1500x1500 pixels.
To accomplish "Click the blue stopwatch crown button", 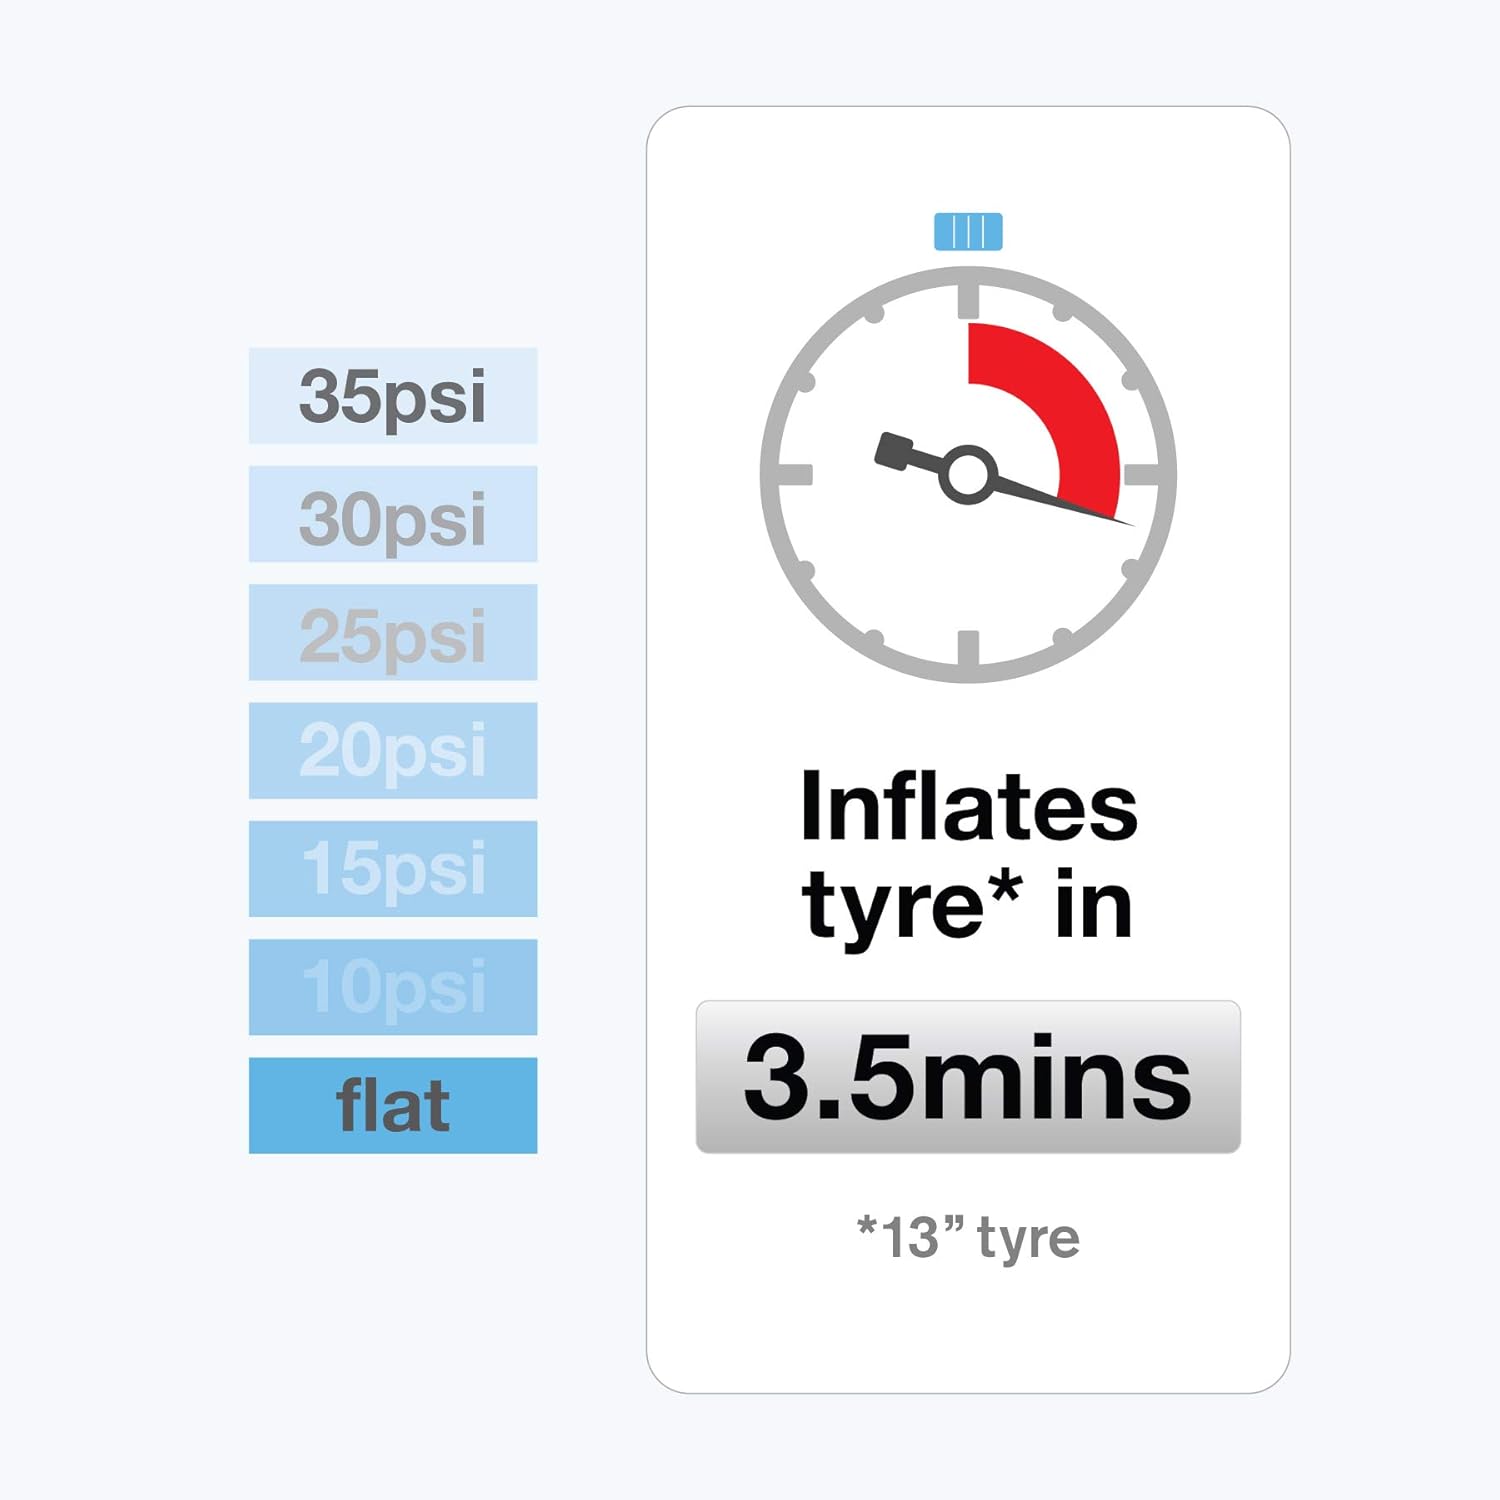I will [x=968, y=232].
